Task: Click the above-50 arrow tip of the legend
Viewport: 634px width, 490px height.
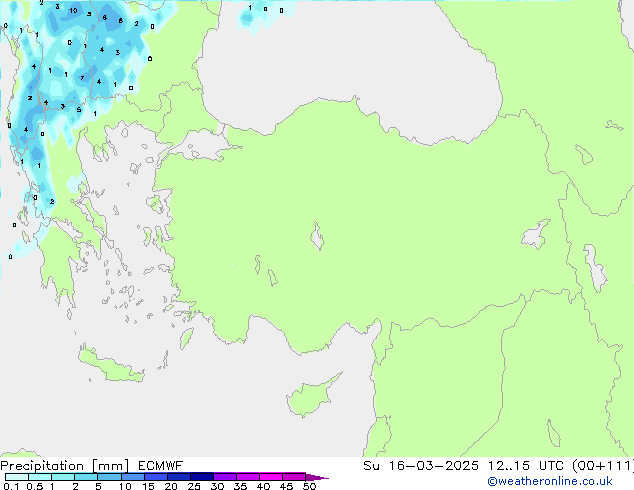Action: coord(317,477)
